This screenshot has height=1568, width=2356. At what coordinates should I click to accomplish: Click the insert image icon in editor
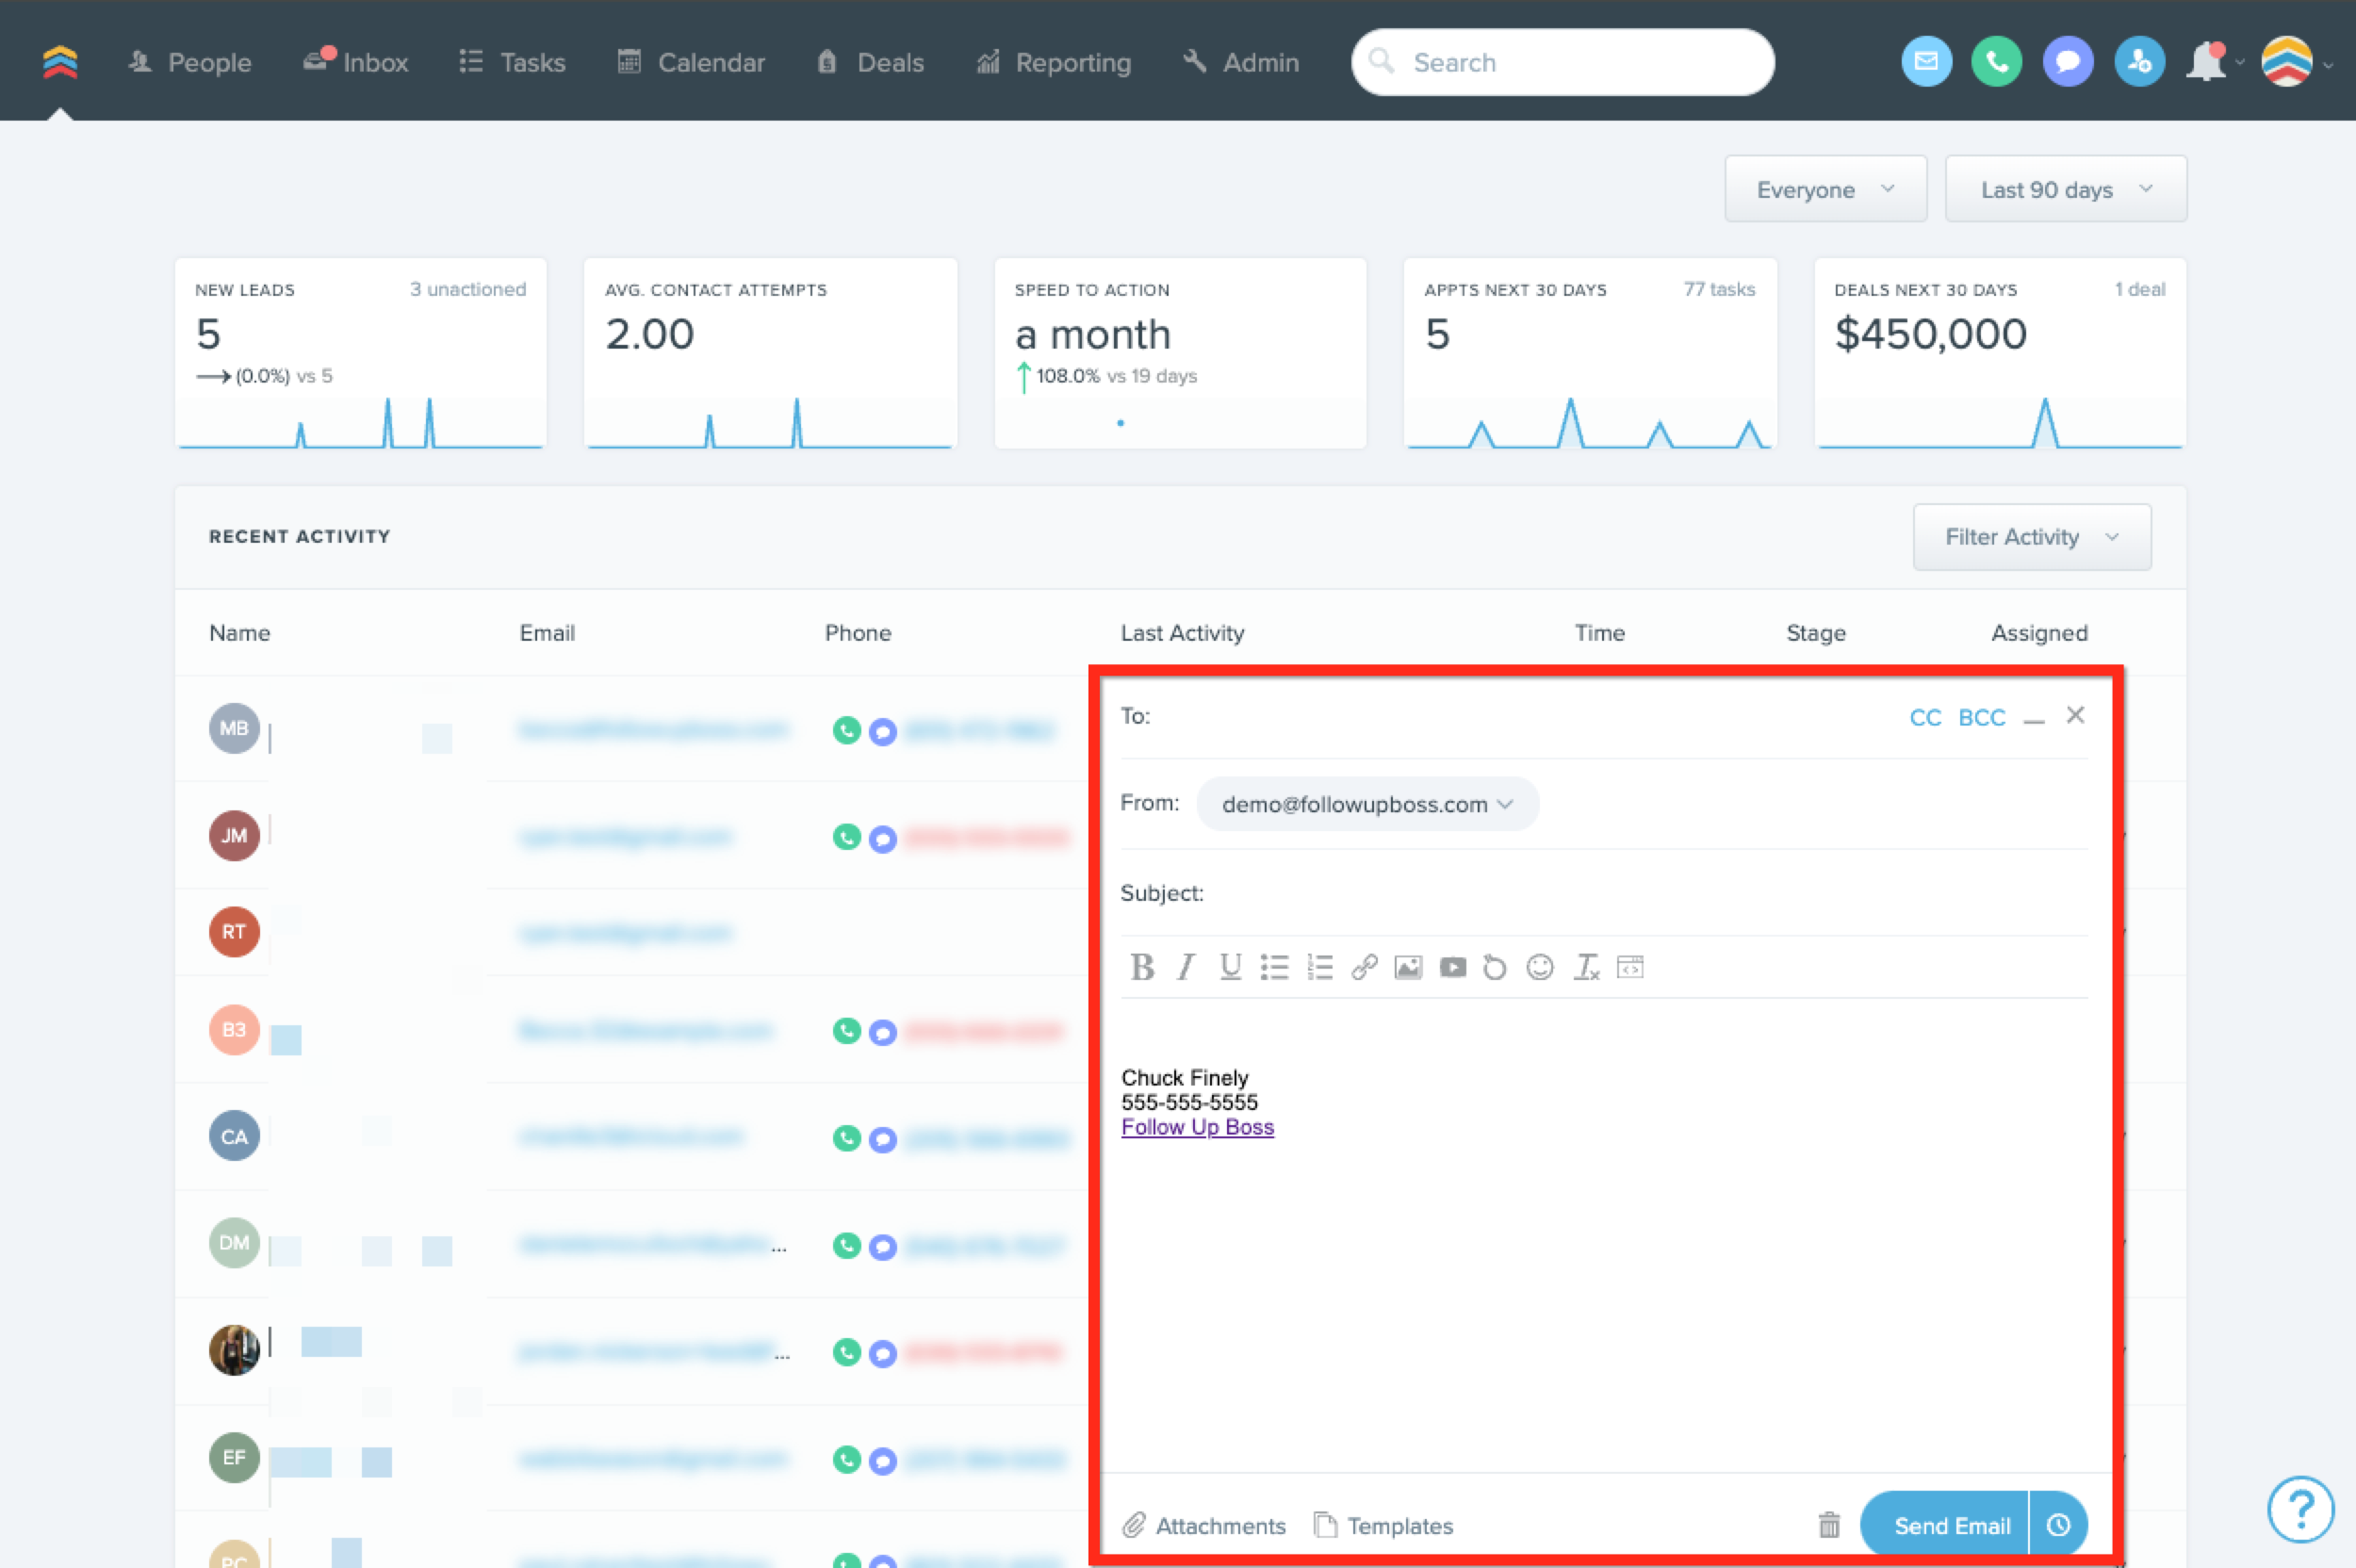tap(1408, 967)
